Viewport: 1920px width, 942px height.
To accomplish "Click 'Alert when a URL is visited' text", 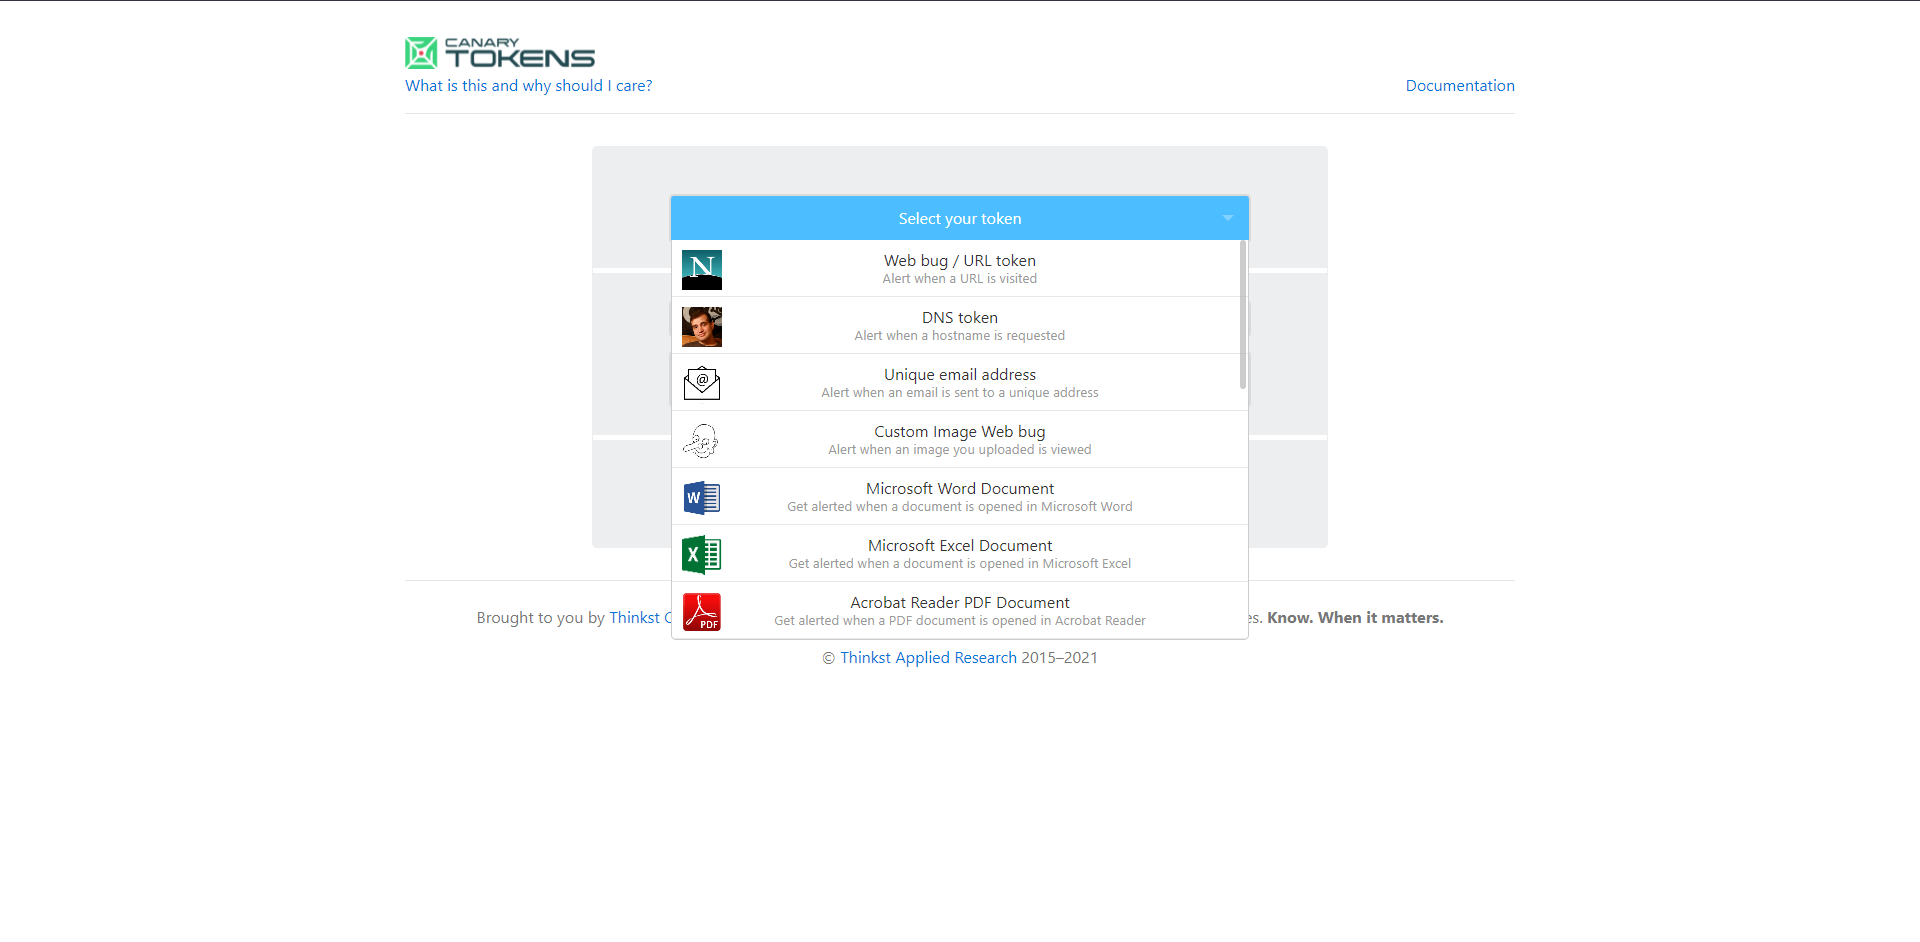I will 960,279.
